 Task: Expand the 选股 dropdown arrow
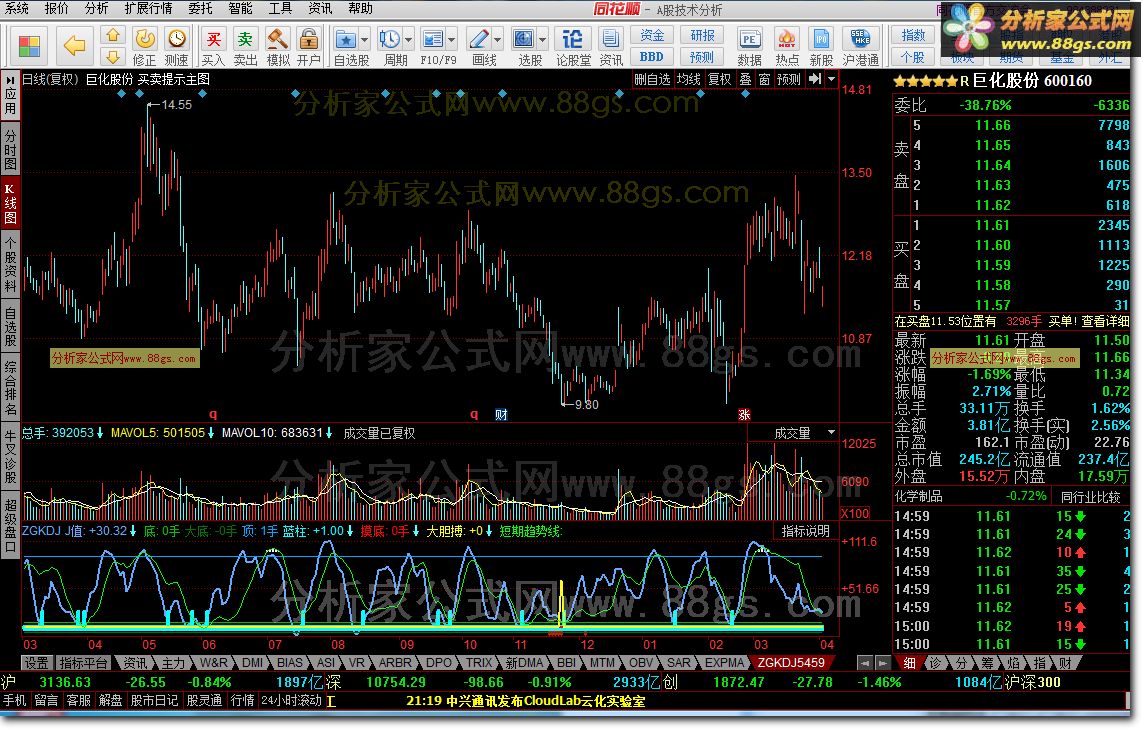click(x=543, y=39)
